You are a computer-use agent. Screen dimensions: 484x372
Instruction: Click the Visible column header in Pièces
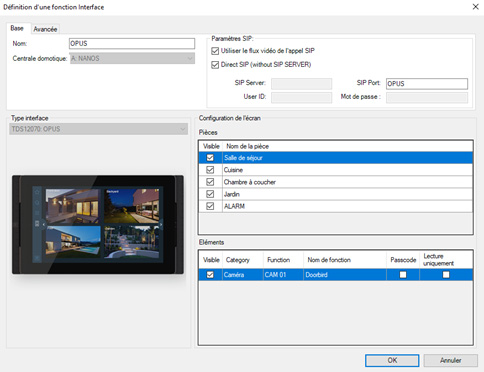point(211,146)
